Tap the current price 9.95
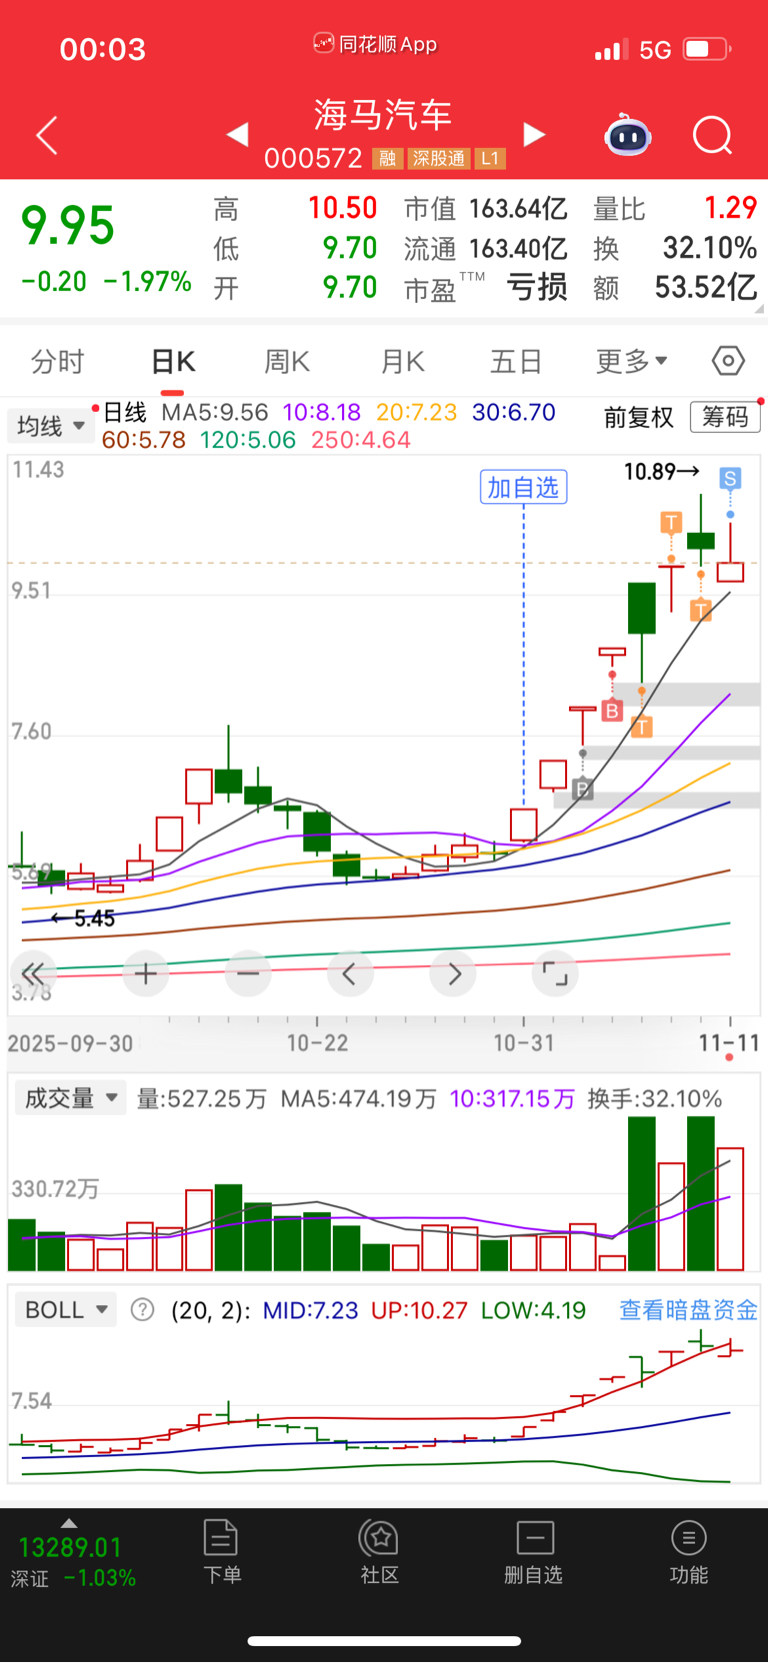 [x=68, y=226]
